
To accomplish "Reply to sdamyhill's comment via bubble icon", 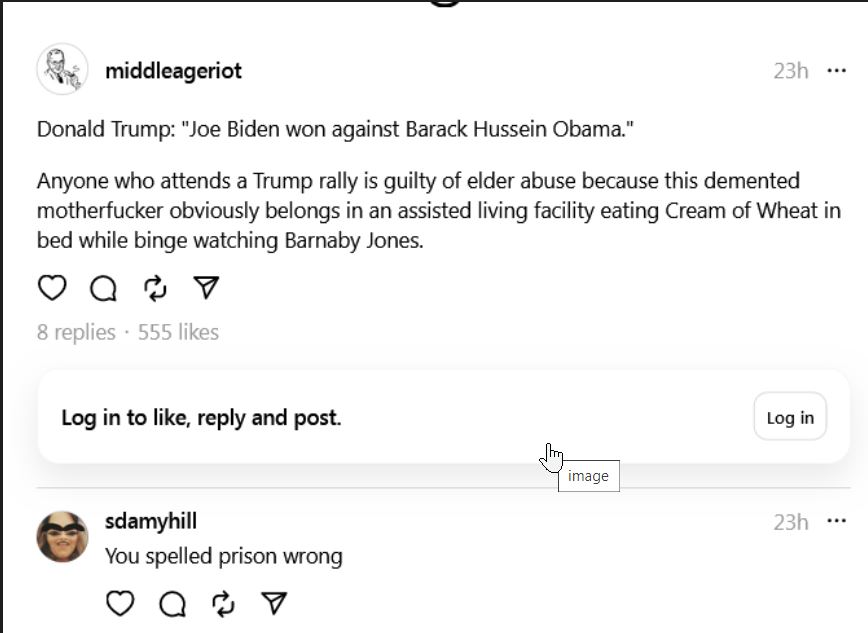I will tap(172, 603).
